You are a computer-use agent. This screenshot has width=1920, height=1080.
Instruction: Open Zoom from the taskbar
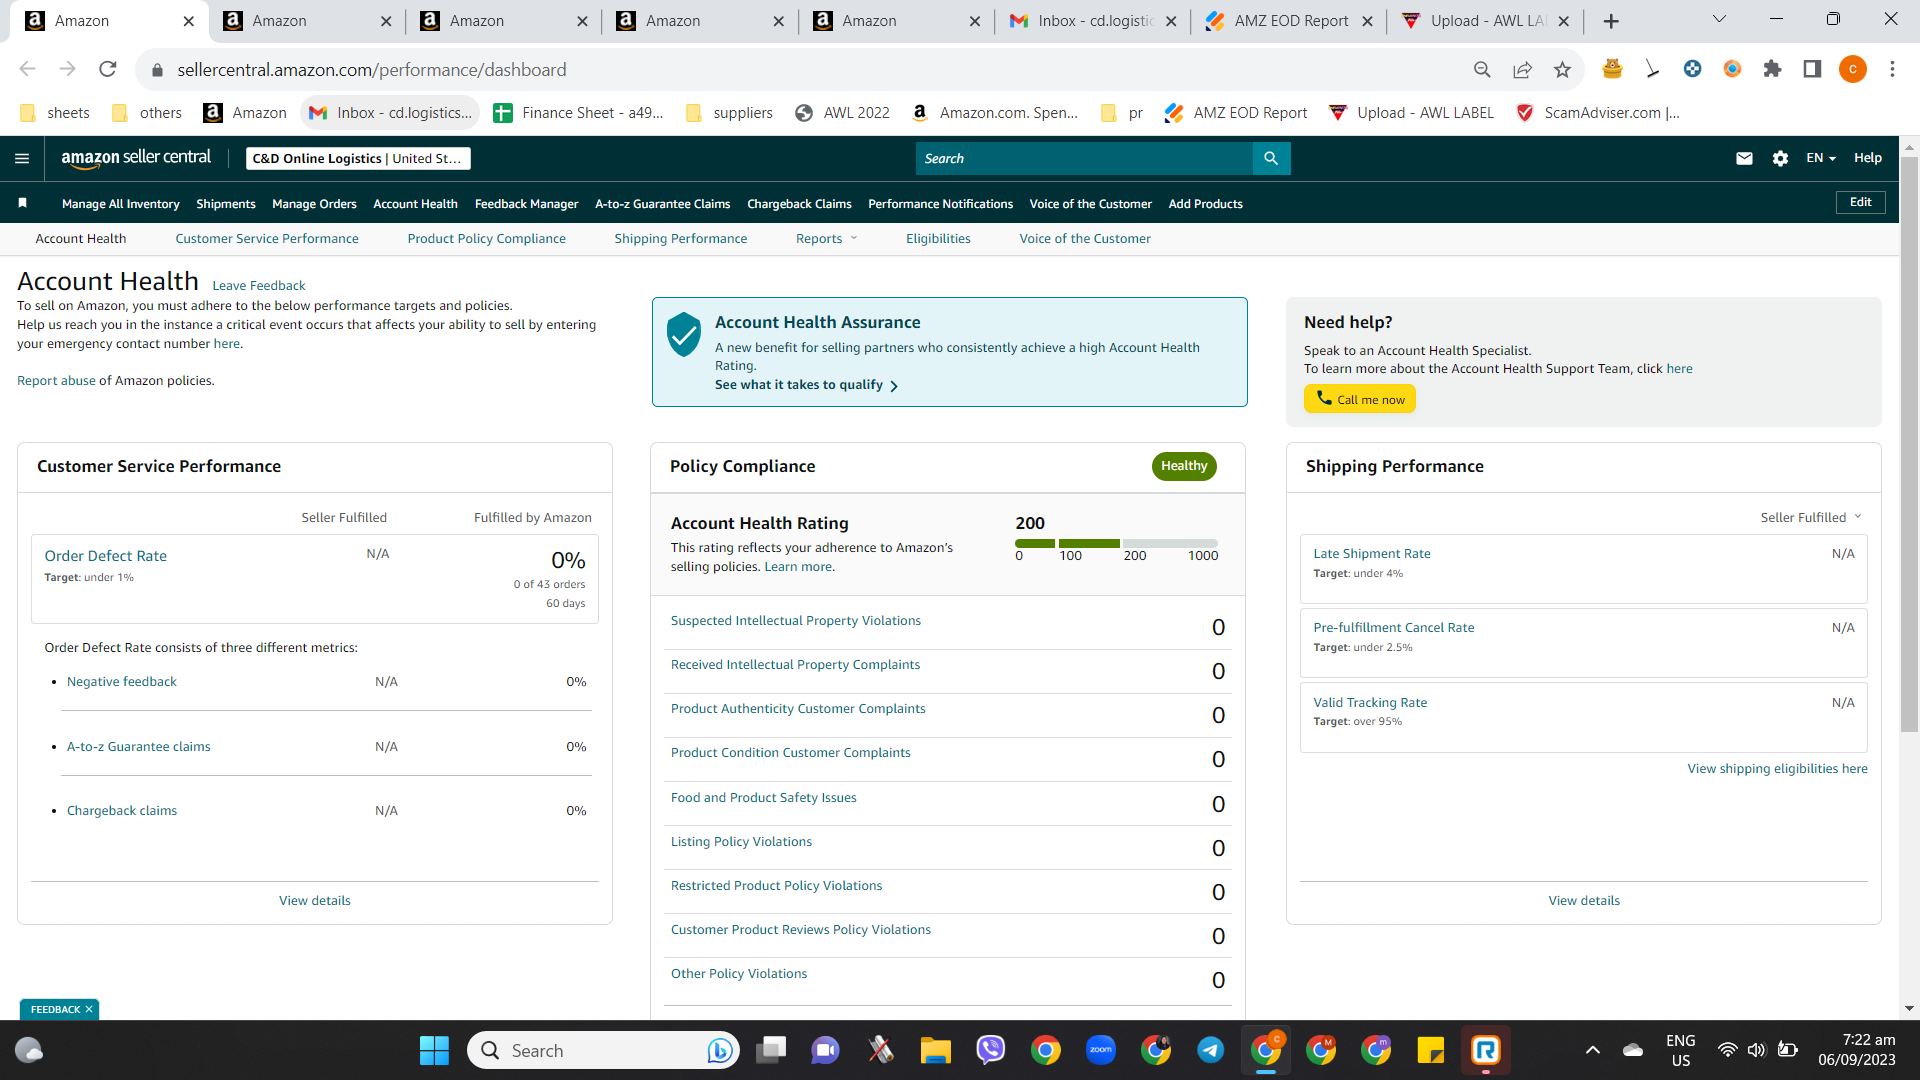point(1101,1050)
